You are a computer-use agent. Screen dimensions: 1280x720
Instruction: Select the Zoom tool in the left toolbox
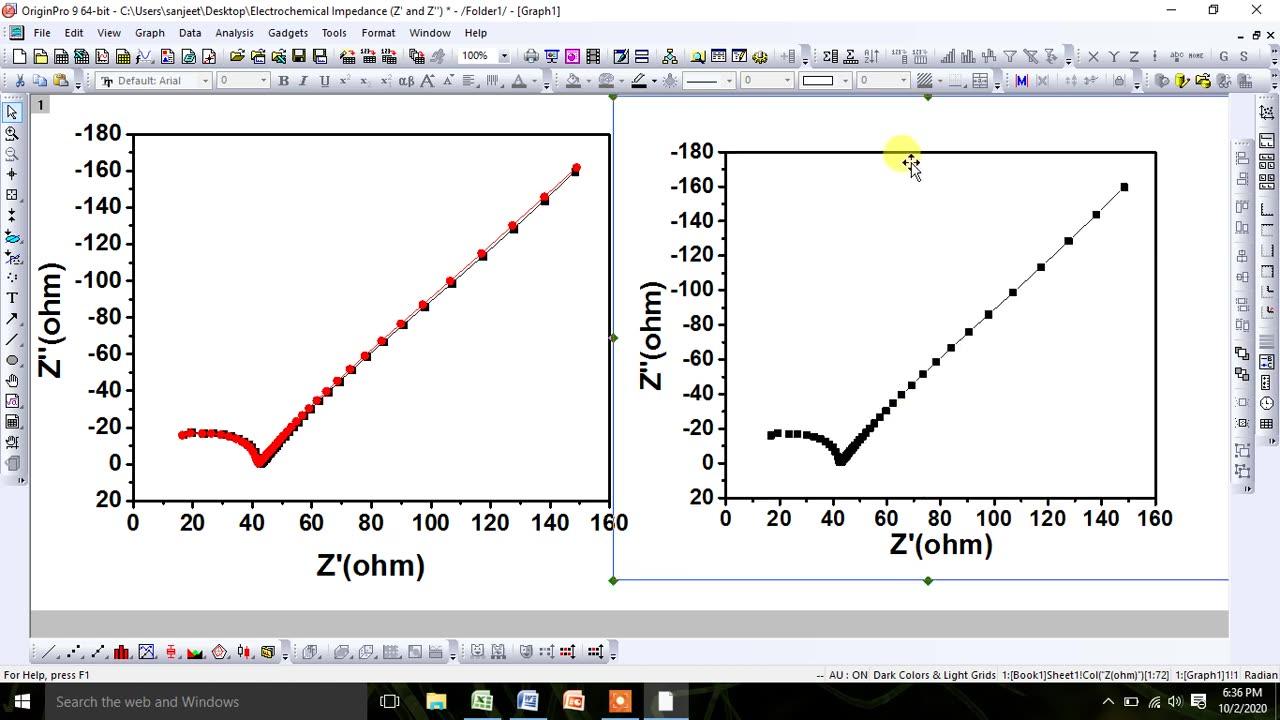tap(12, 131)
